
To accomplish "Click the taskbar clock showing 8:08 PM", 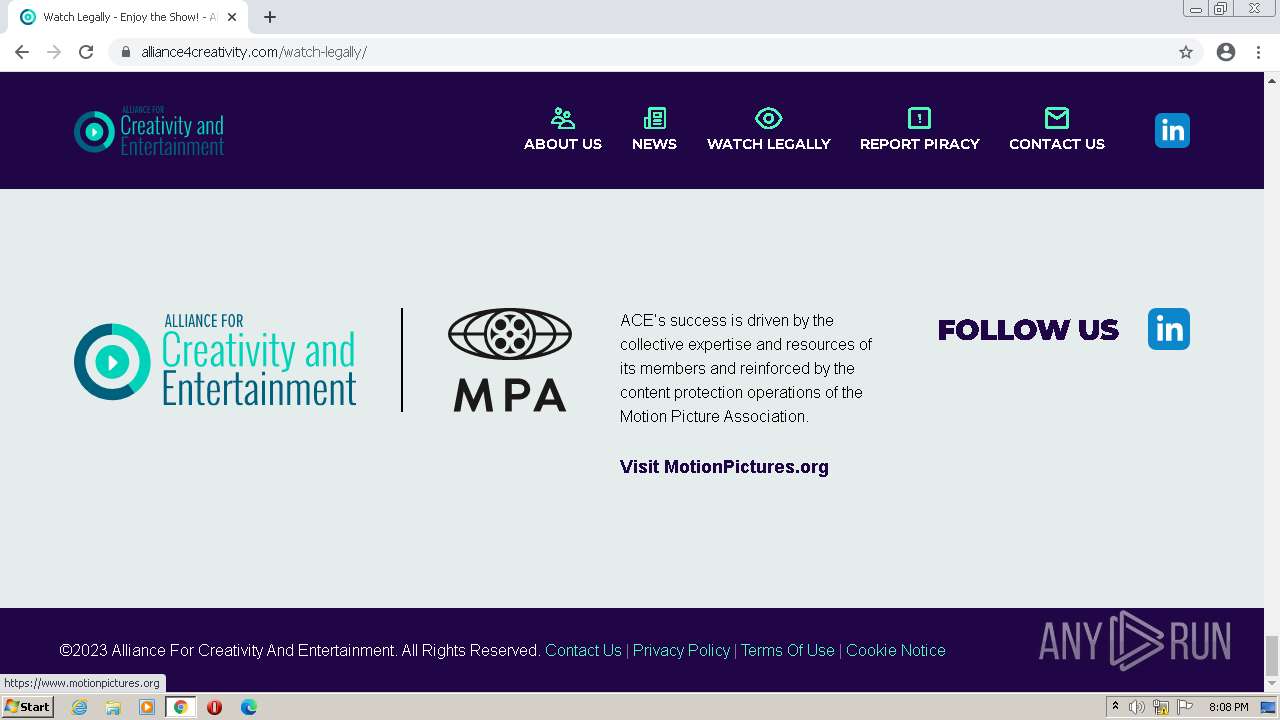I will pyautogui.click(x=1228, y=707).
